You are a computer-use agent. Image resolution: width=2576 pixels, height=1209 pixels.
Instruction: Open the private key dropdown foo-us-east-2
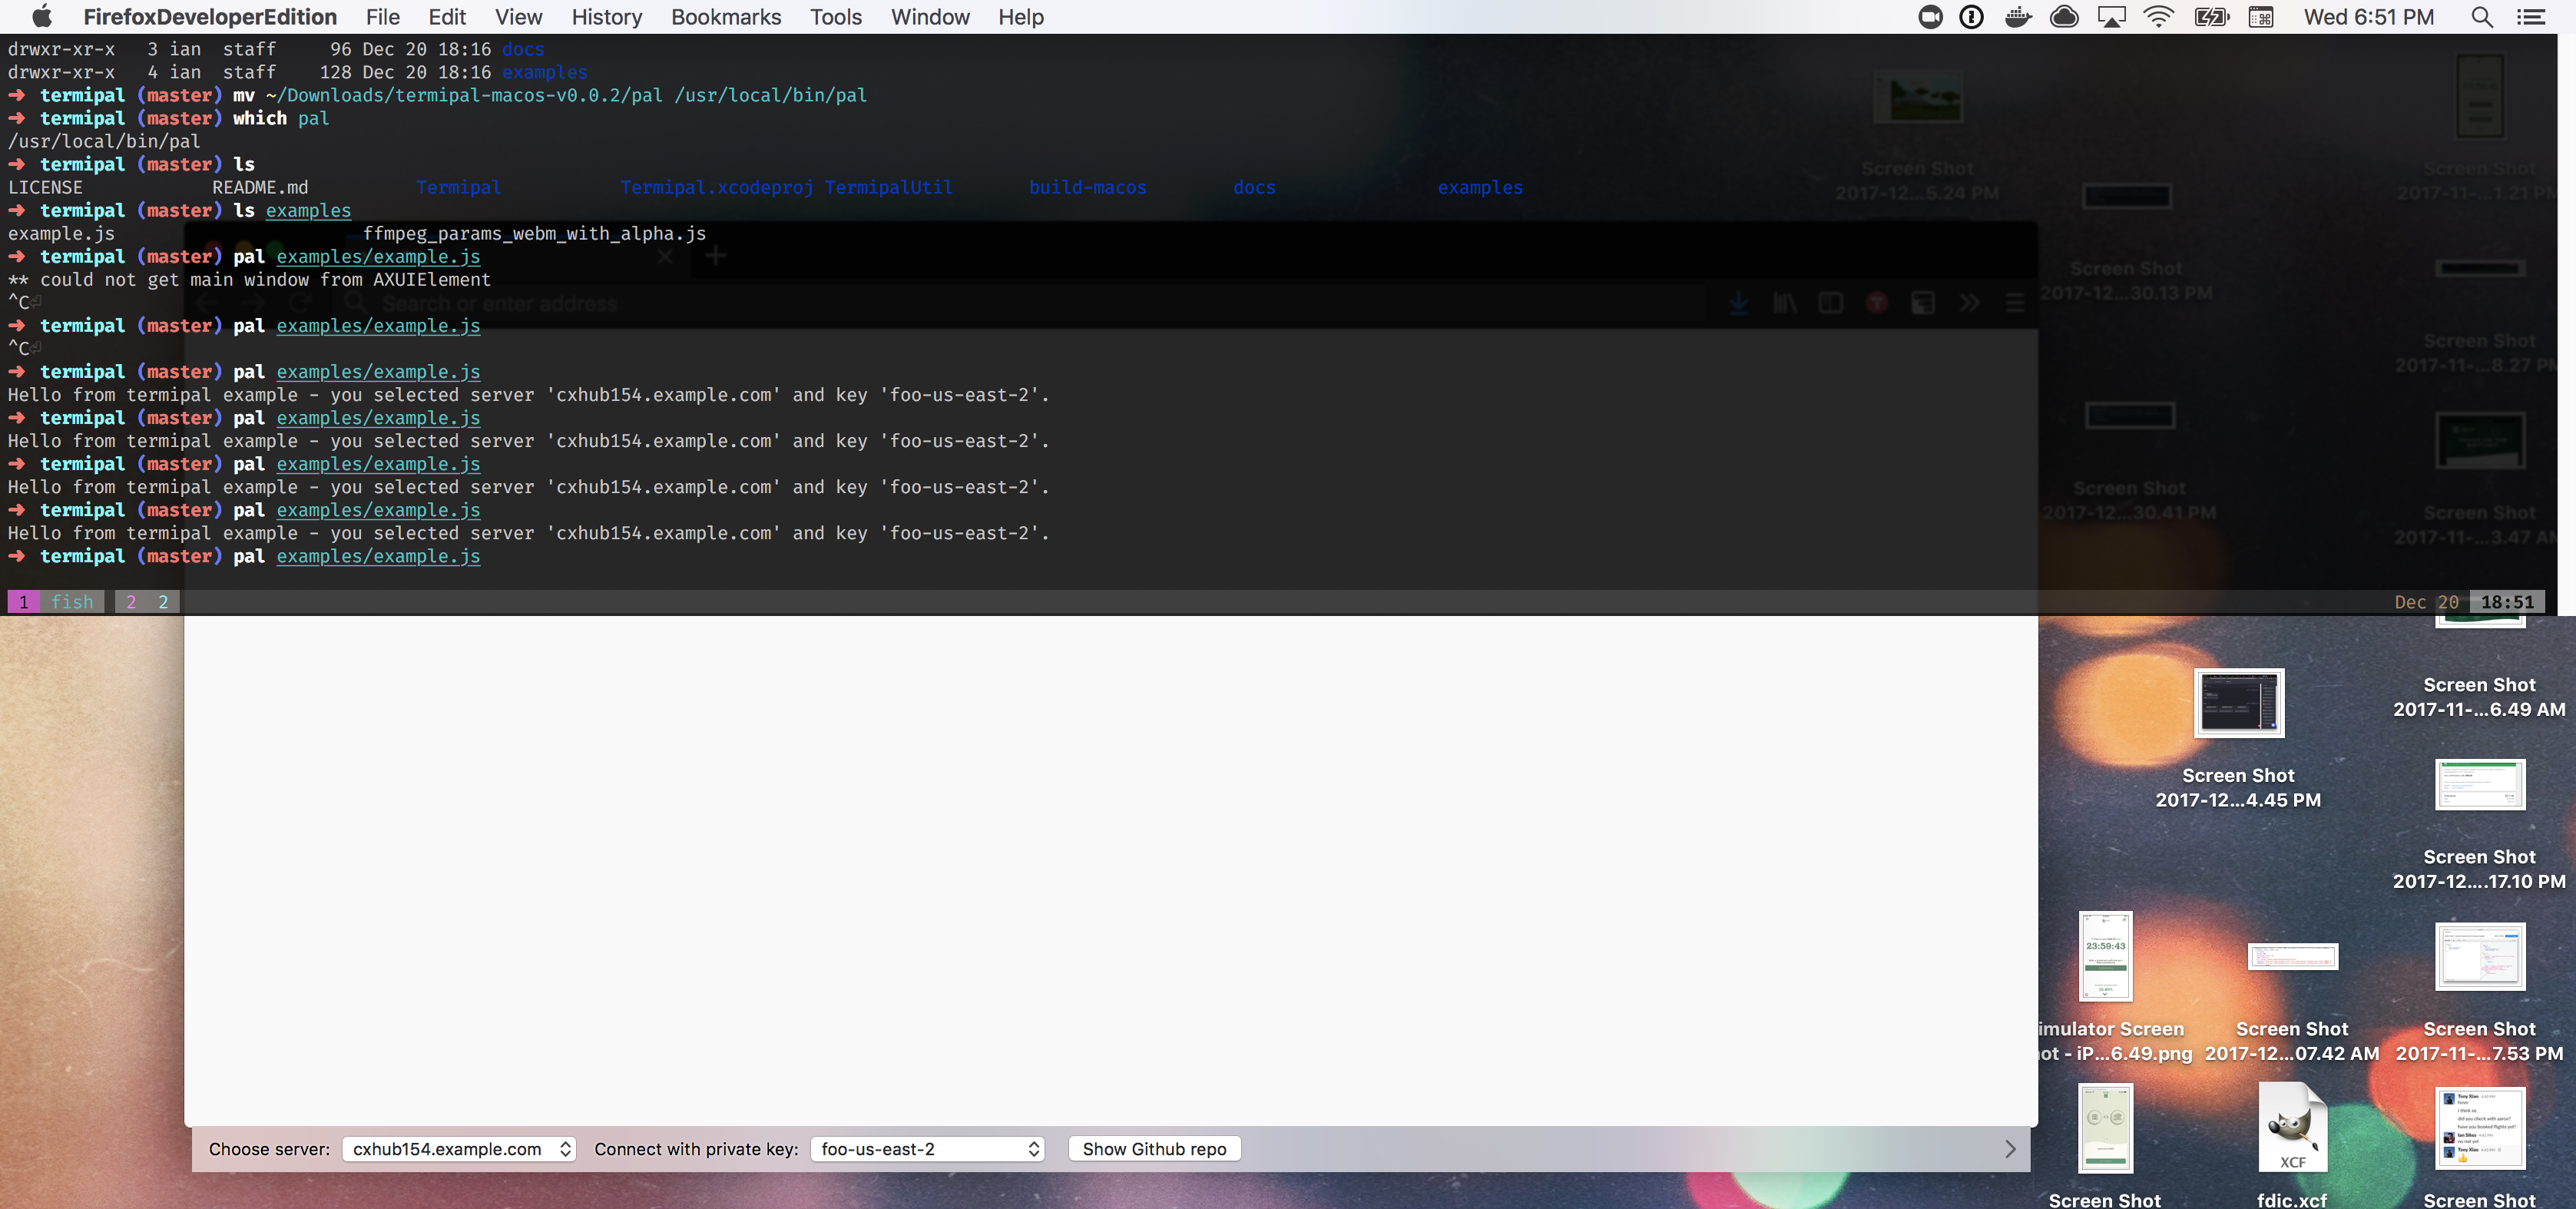tap(927, 1149)
